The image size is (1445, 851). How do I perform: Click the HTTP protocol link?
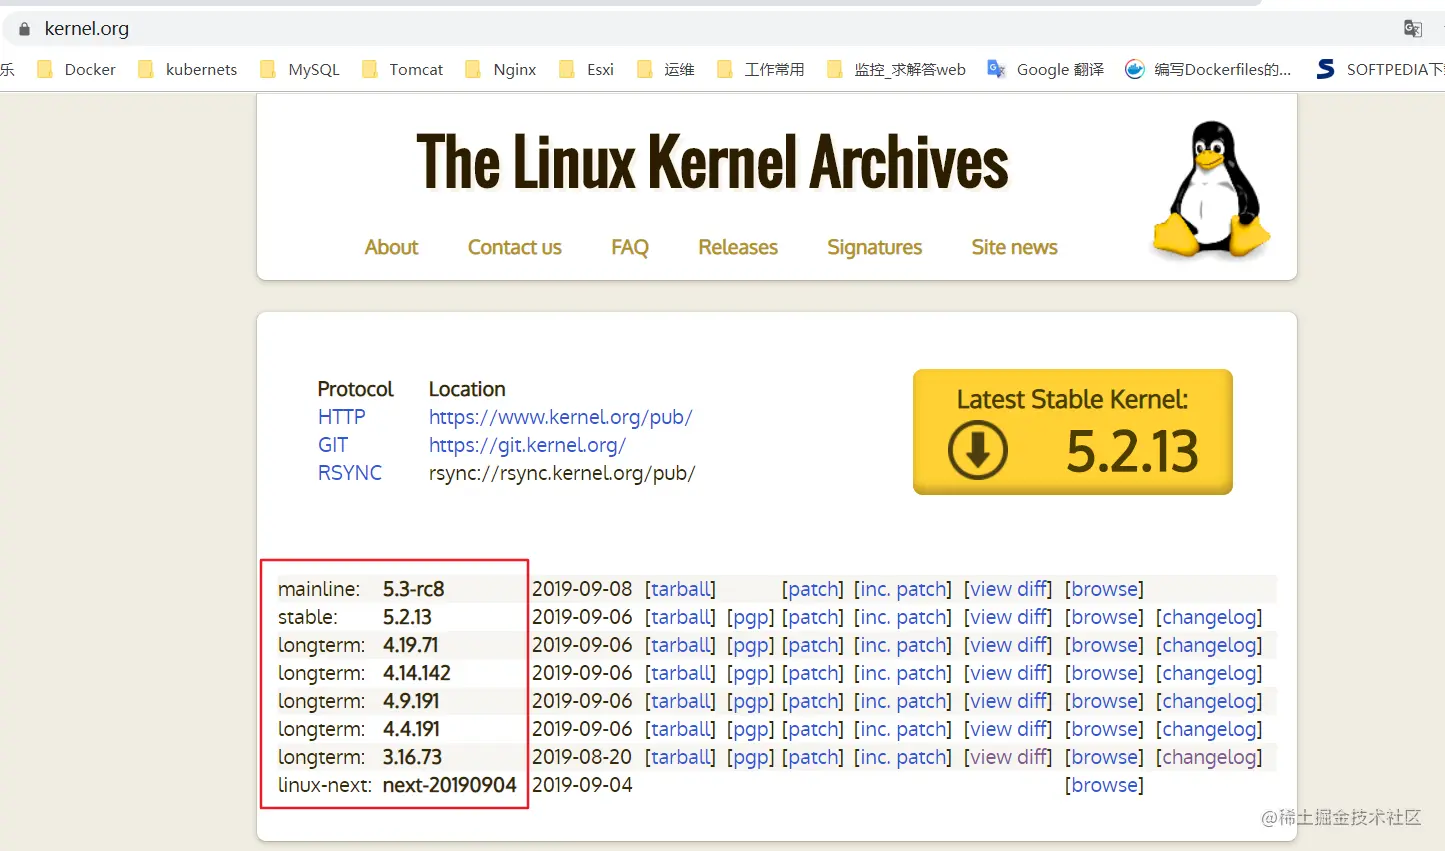click(341, 417)
